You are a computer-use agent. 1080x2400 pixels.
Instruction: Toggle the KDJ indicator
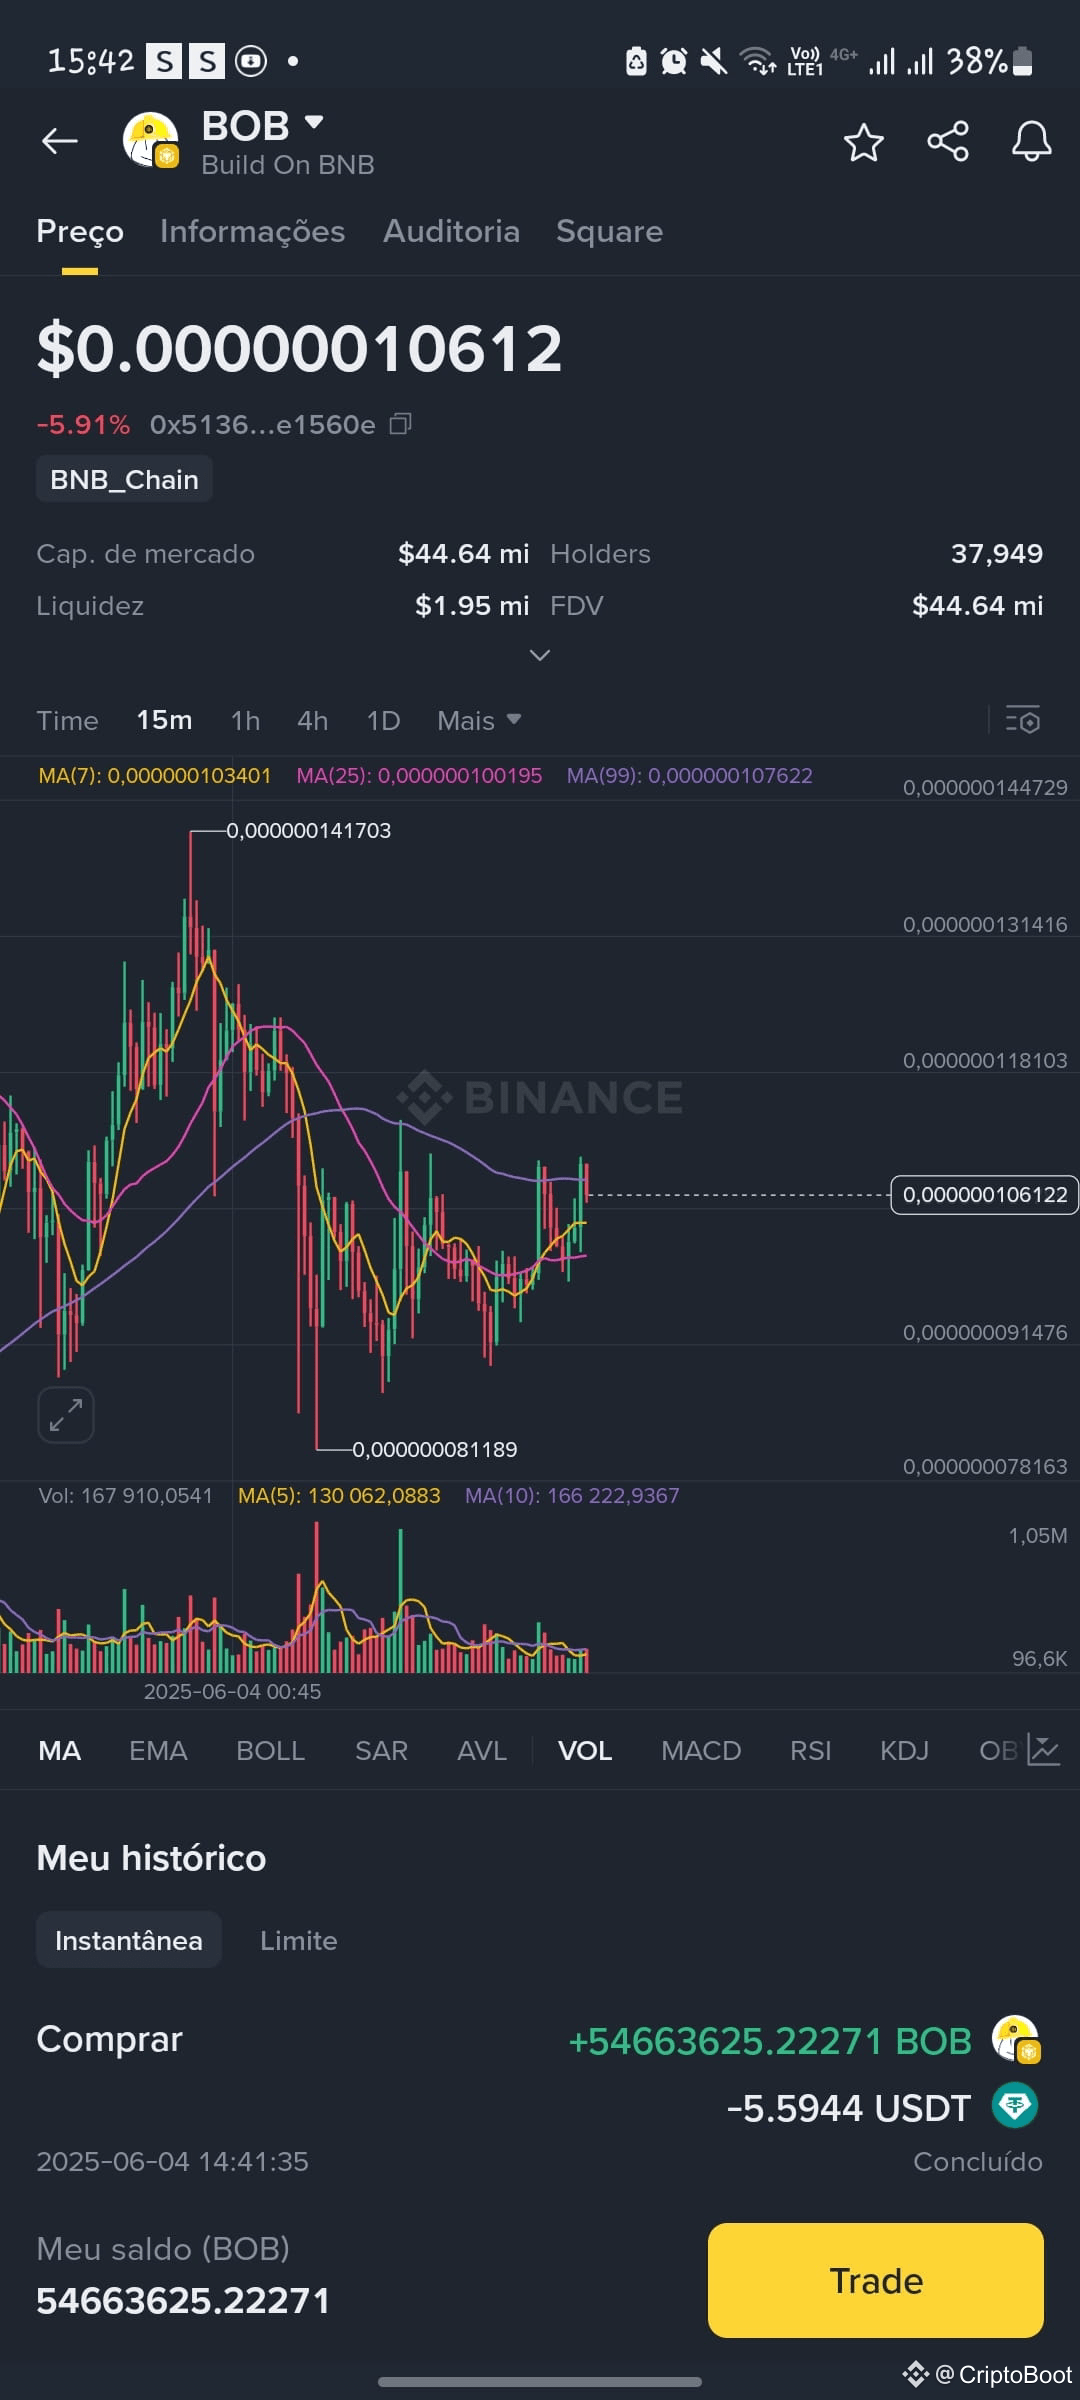tap(904, 1750)
